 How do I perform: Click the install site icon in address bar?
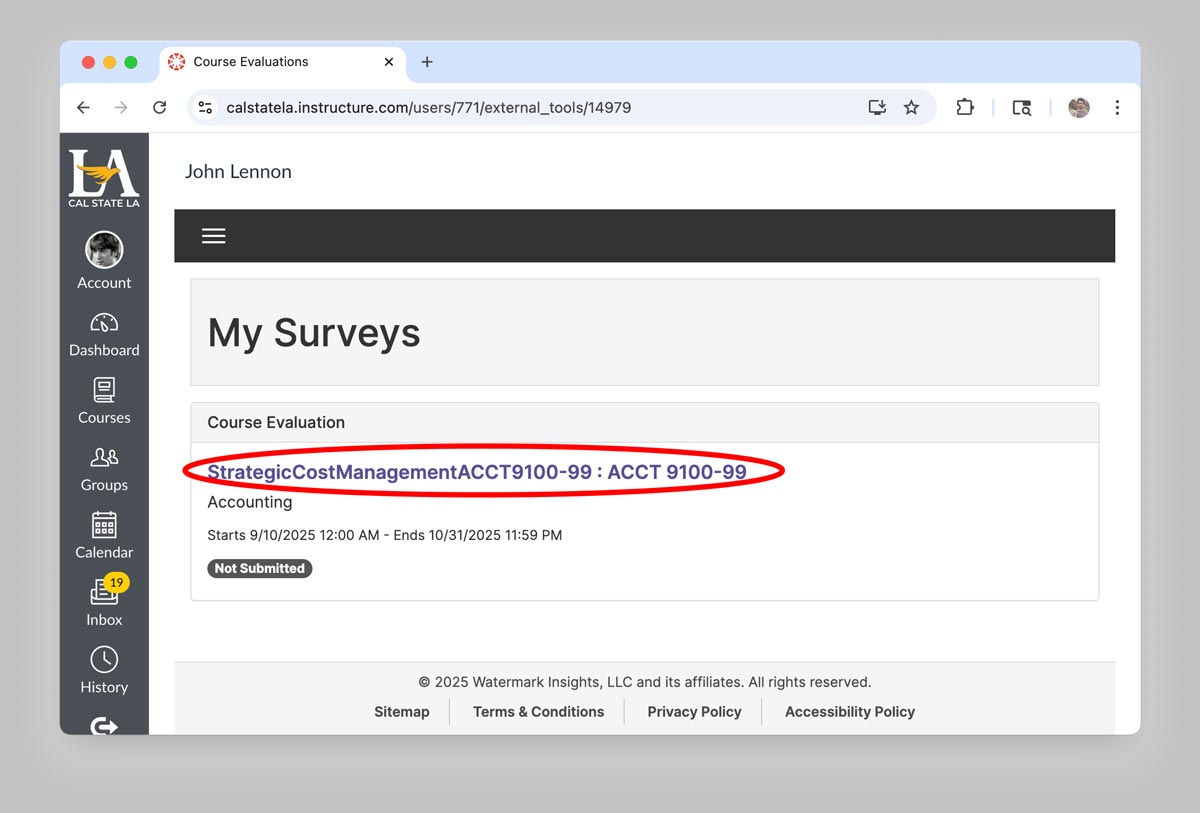pyautogui.click(x=876, y=107)
